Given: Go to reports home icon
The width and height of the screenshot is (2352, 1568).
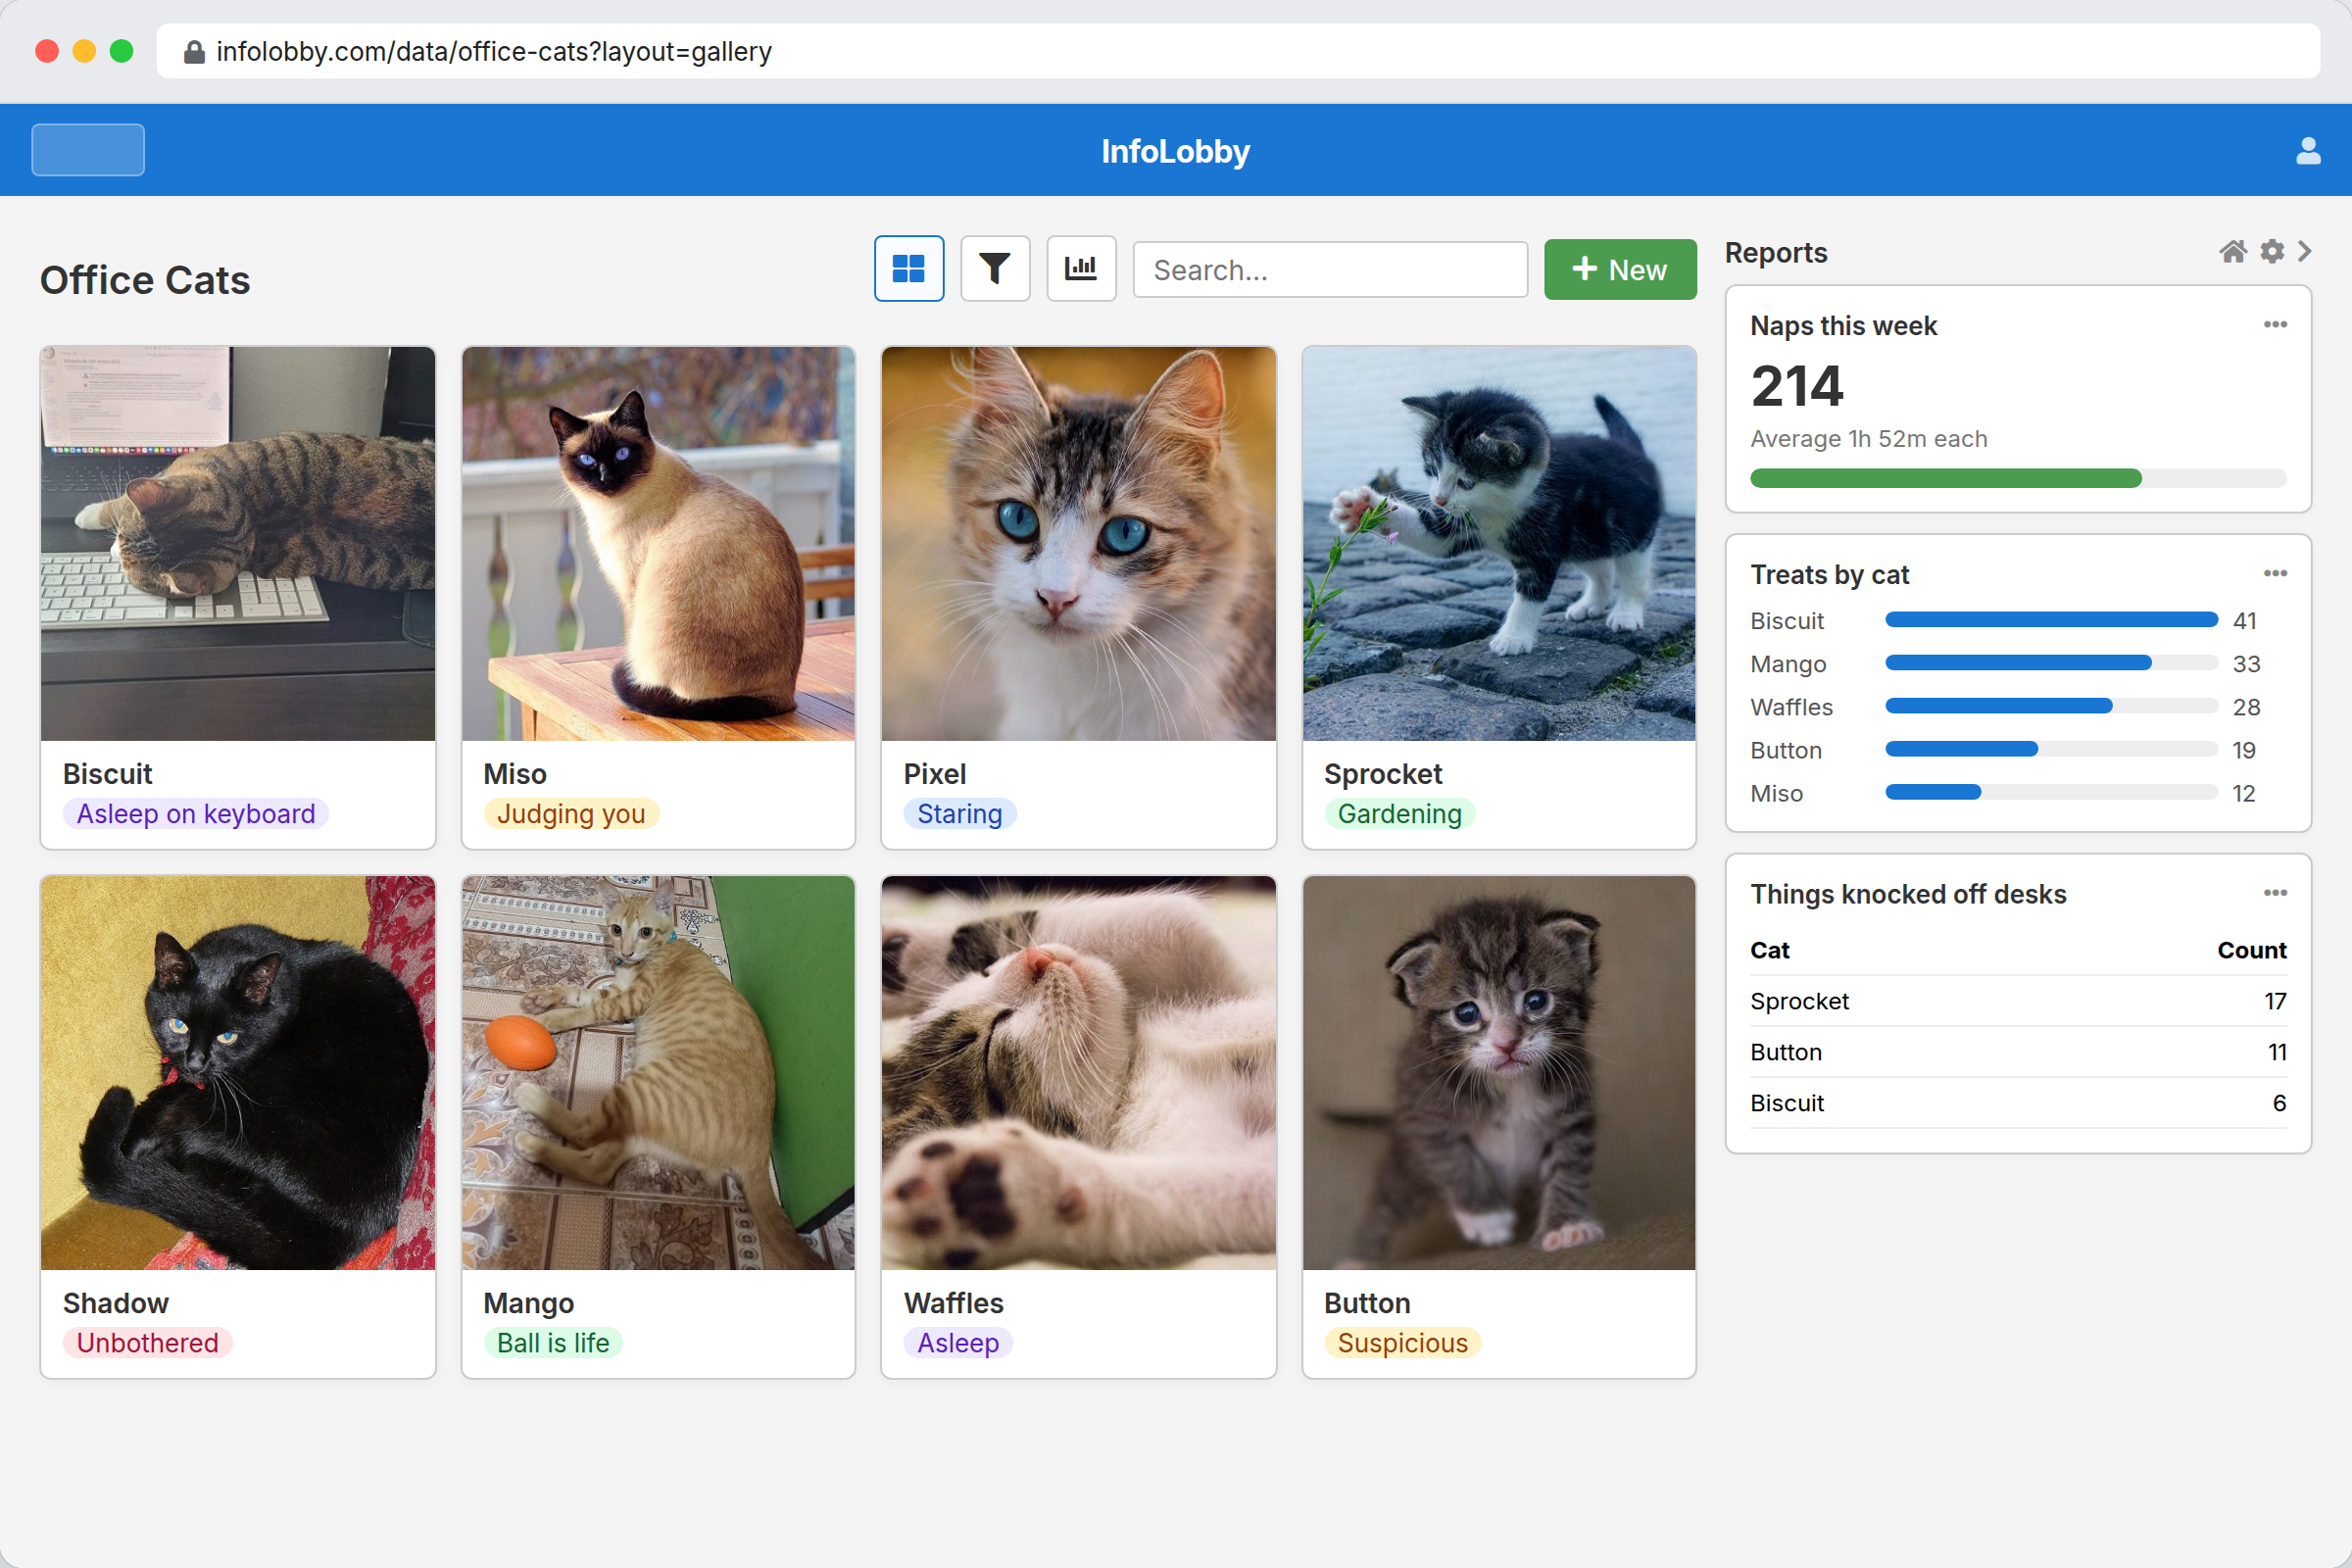Looking at the screenshot, I should click(2233, 252).
